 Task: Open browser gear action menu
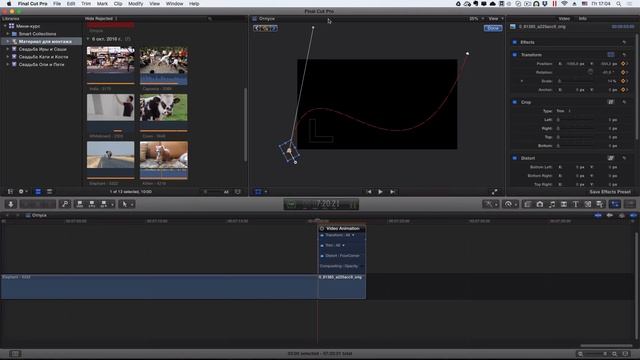(22, 191)
